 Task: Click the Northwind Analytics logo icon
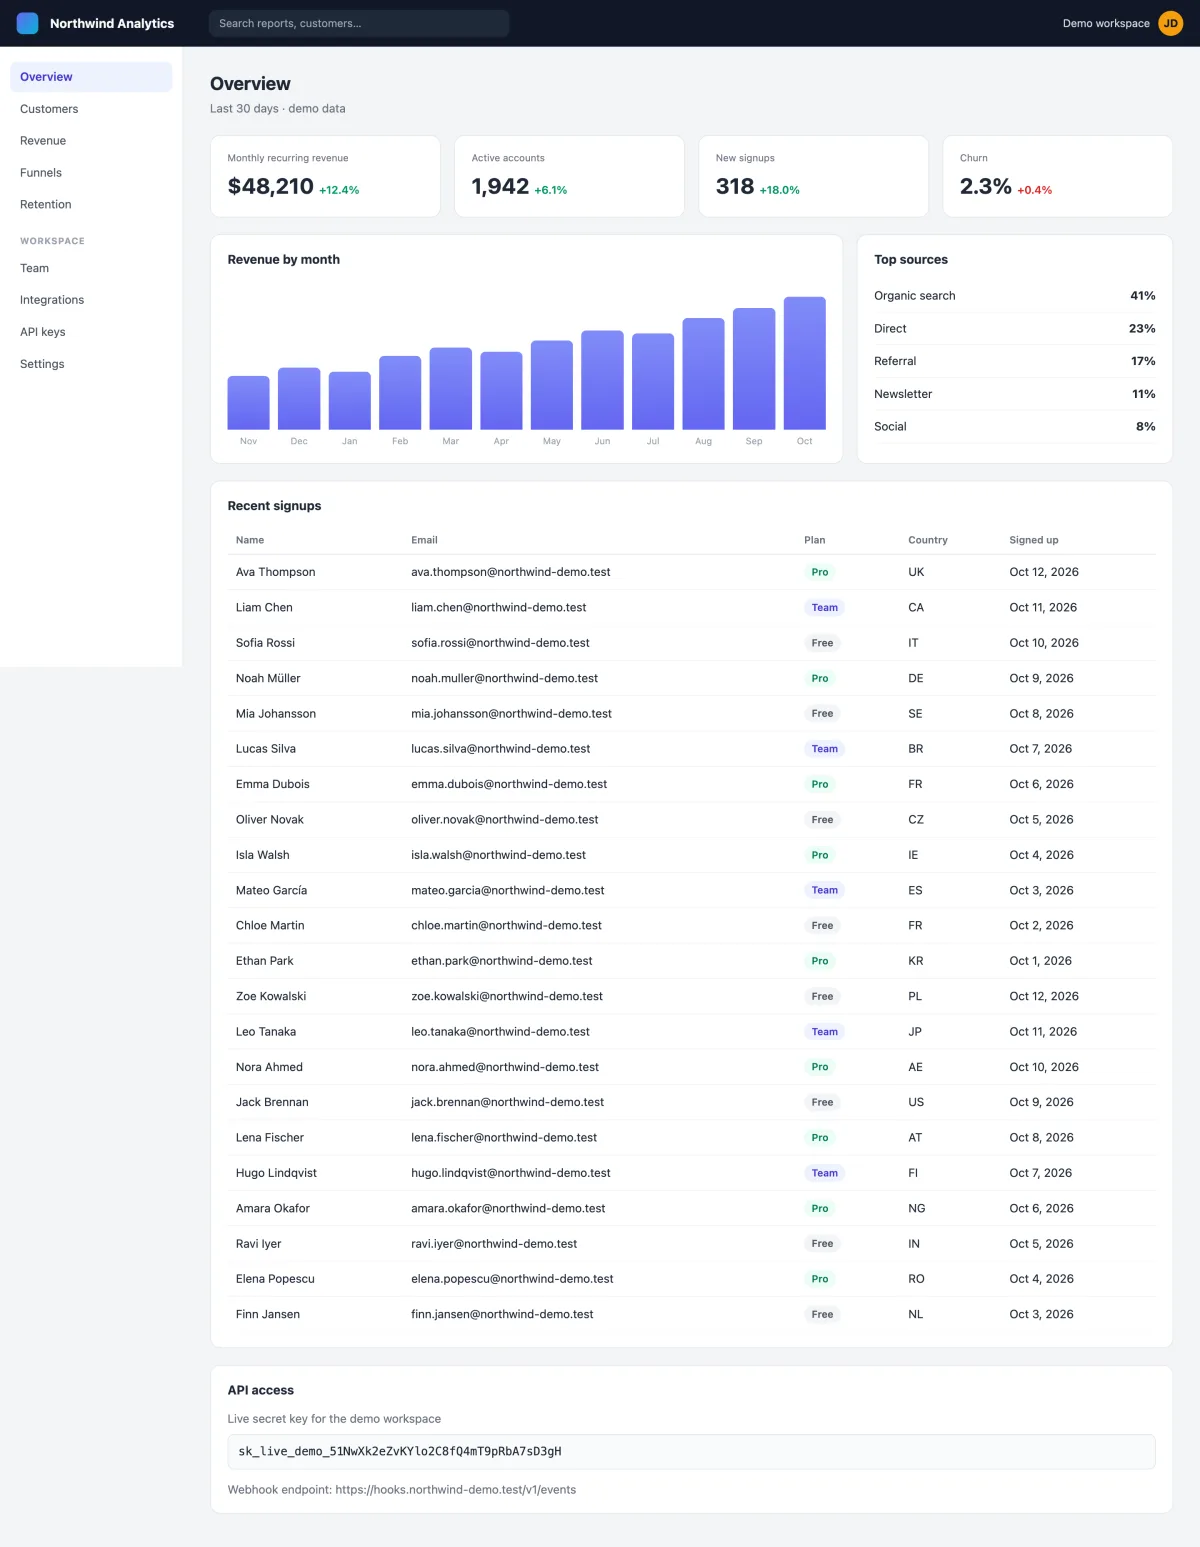coord(28,23)
